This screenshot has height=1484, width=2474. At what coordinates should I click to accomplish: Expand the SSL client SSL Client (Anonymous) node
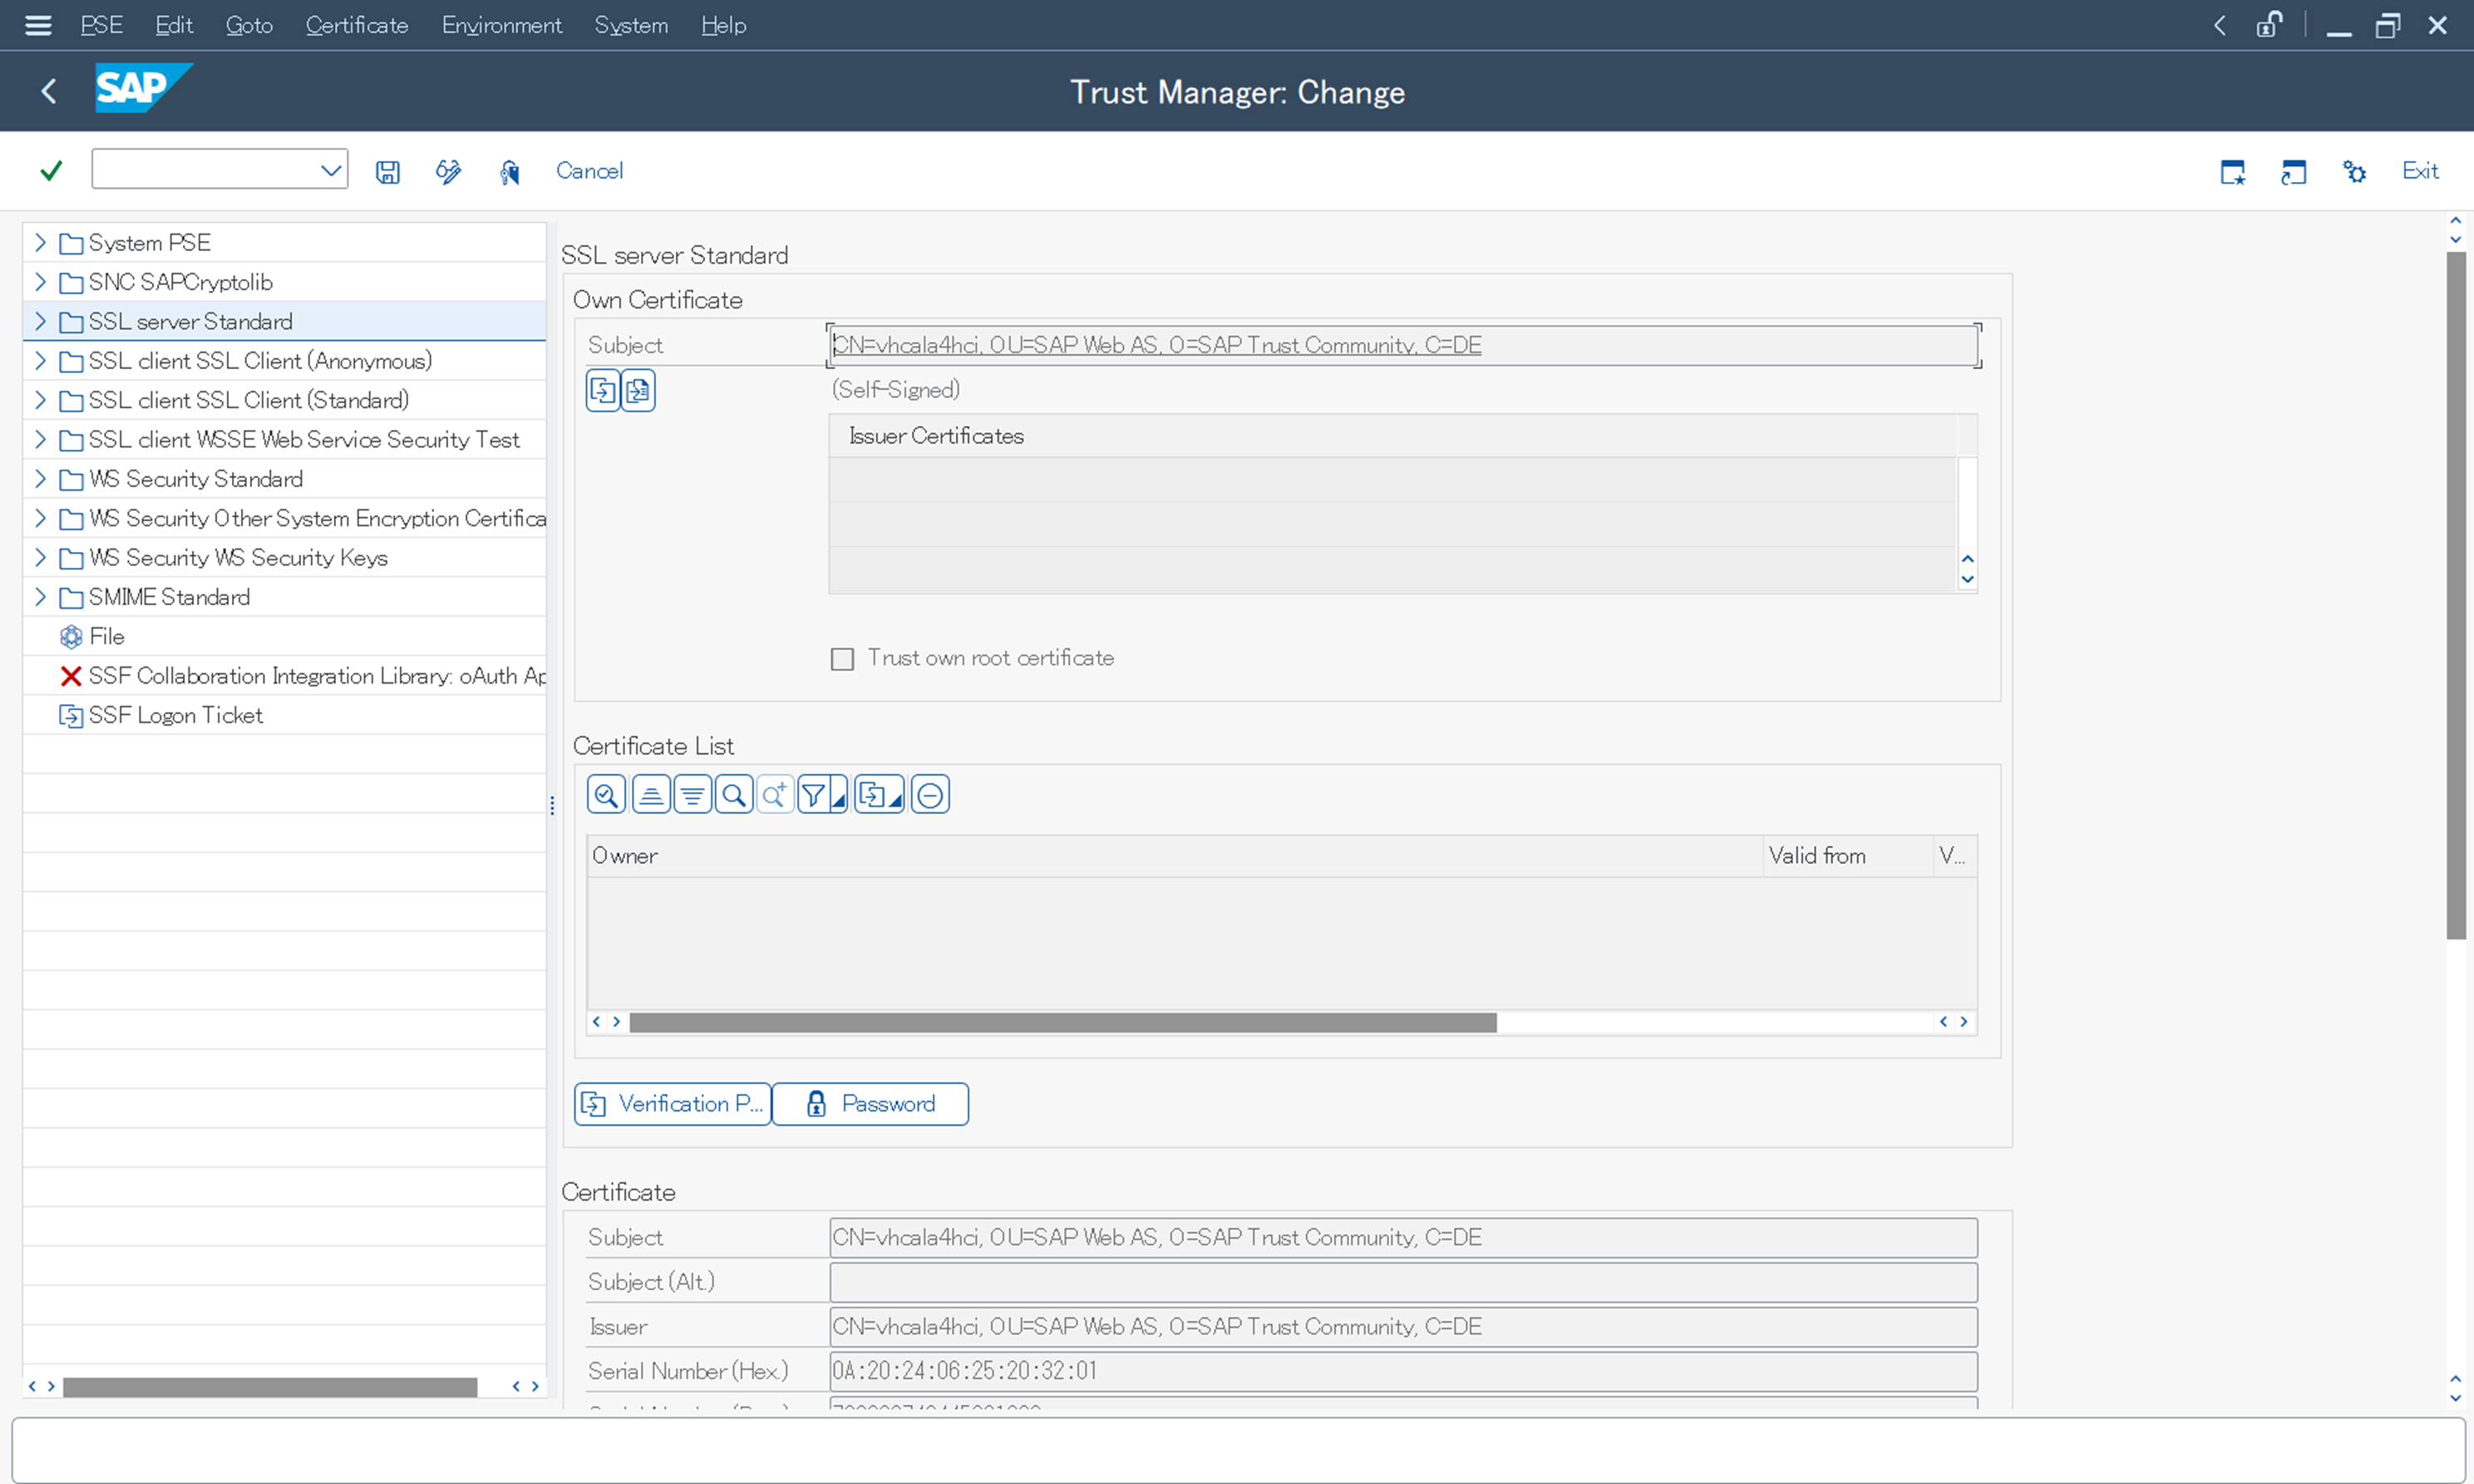click(40, 360)
